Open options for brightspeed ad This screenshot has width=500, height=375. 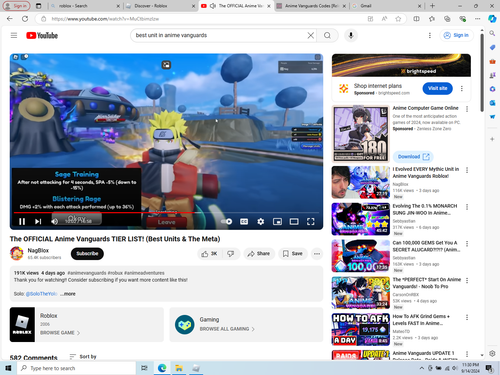(x=462, y=88)
